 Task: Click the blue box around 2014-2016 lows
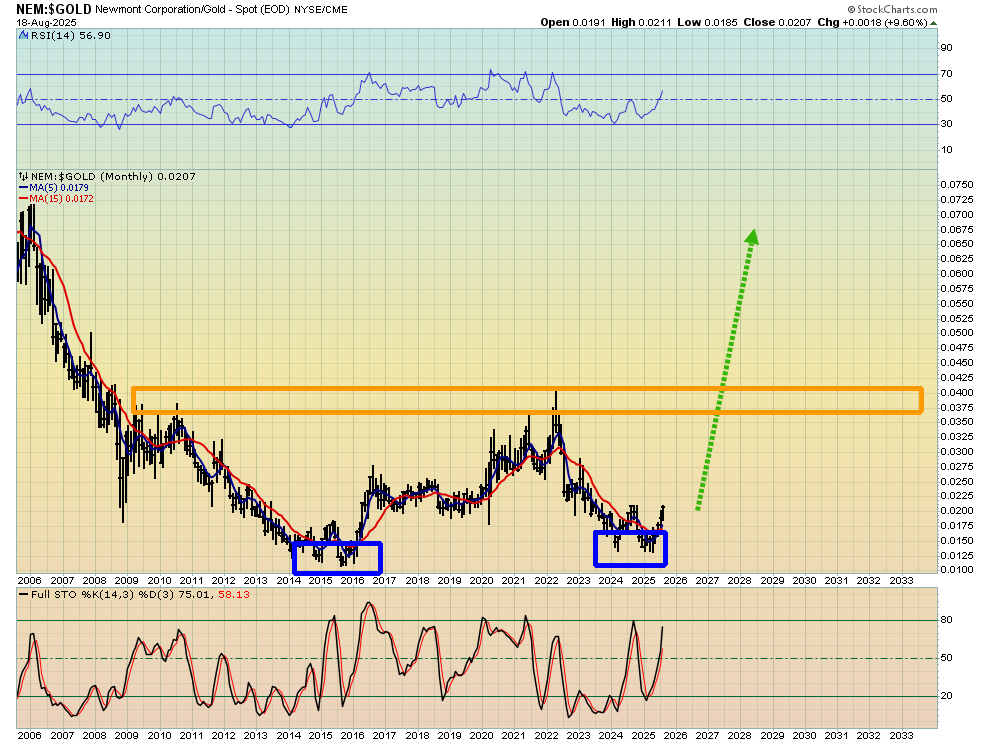tap(337, 558)
